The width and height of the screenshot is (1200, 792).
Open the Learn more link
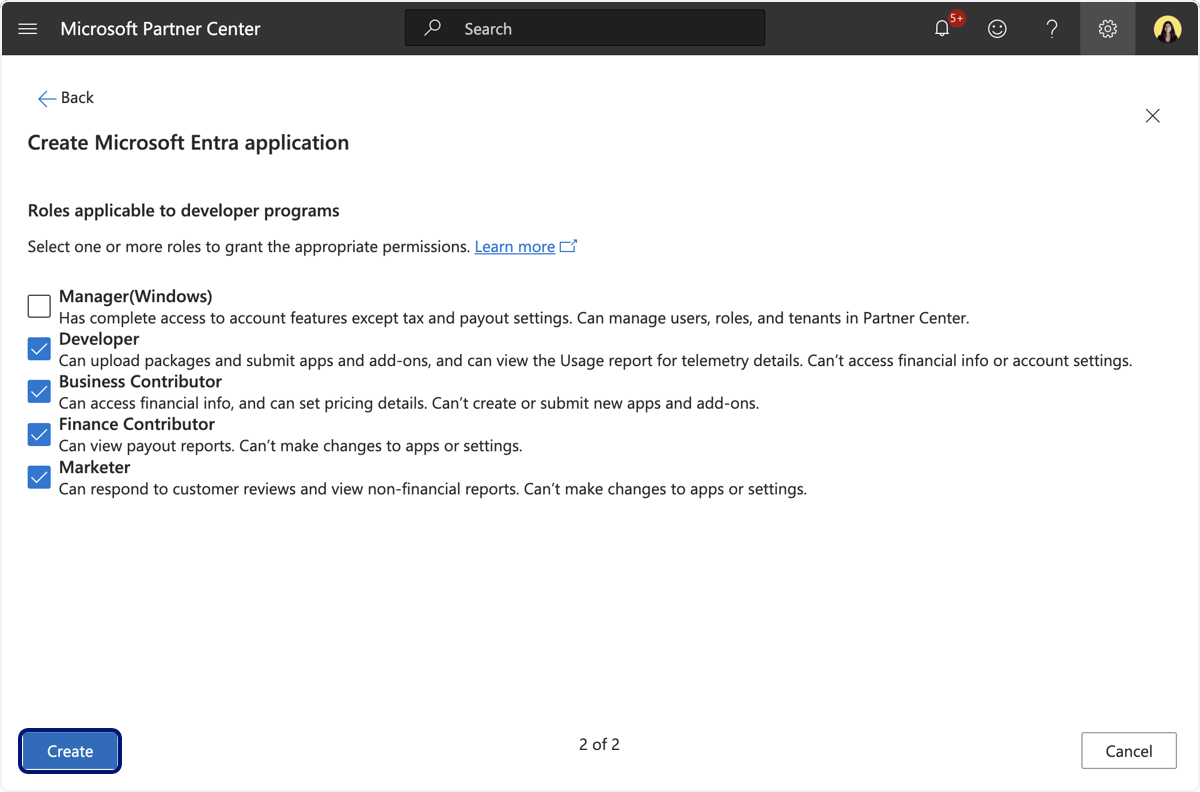[515, 246]
